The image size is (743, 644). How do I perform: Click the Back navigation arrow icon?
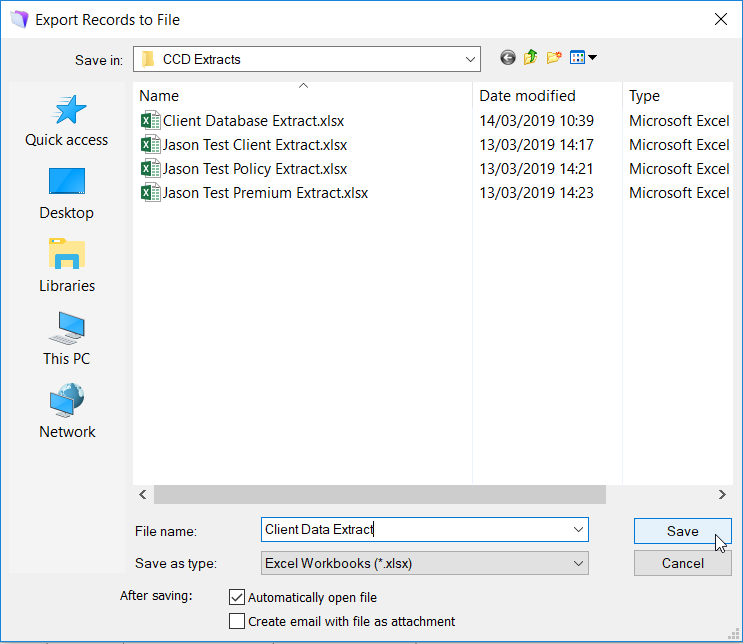[508, 58]
